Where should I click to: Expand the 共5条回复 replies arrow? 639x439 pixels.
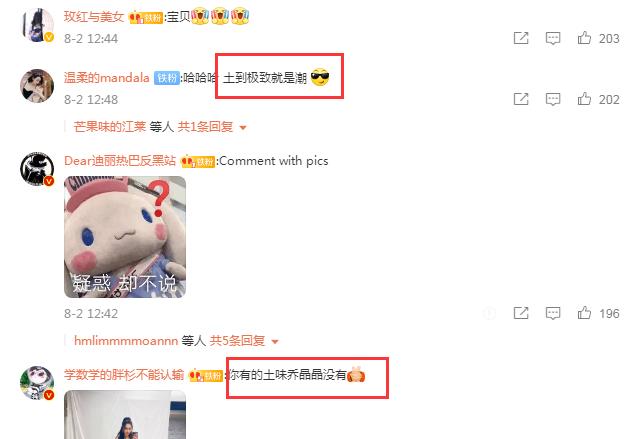click(275, 342)
